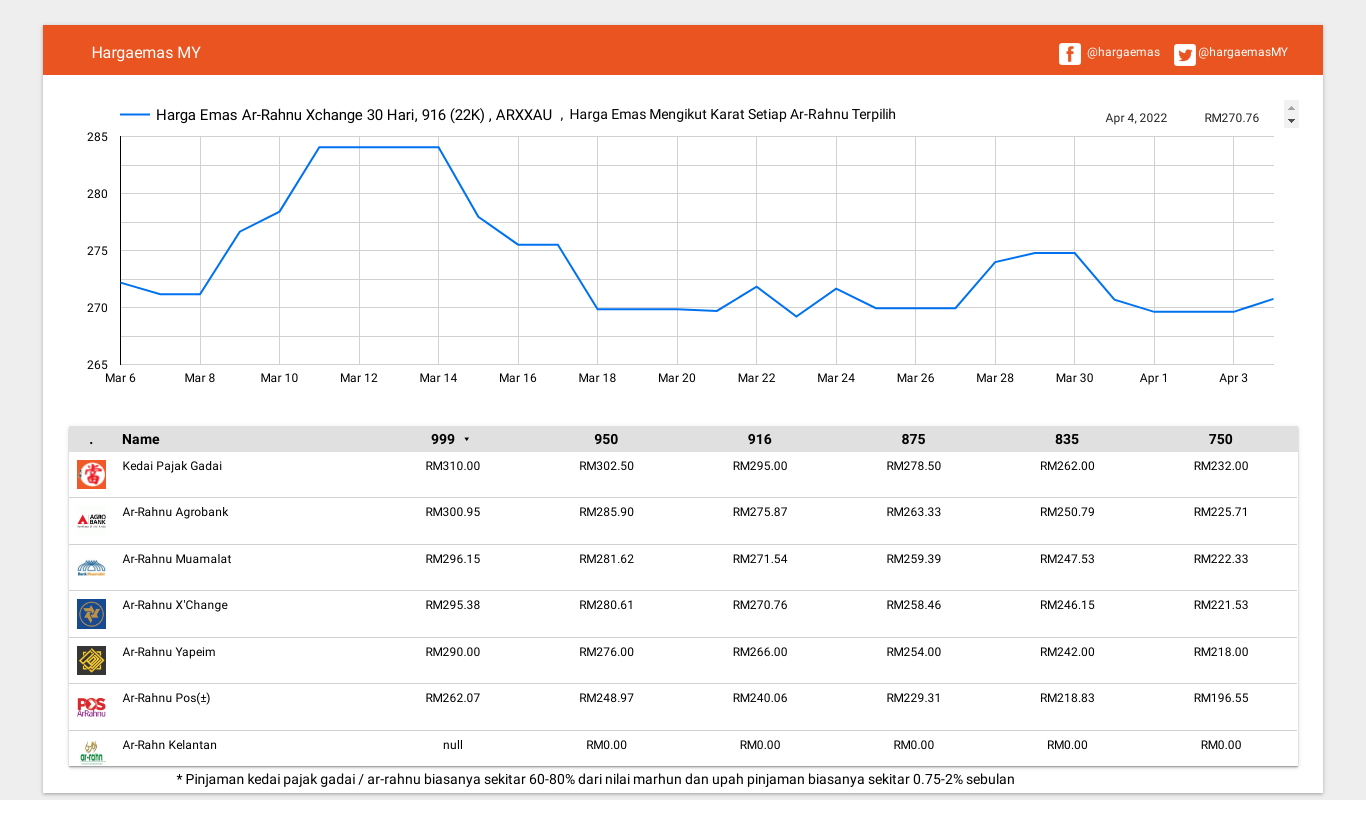
Task: Click the 265 y-axis label
Action: click(x=98, y=365)
